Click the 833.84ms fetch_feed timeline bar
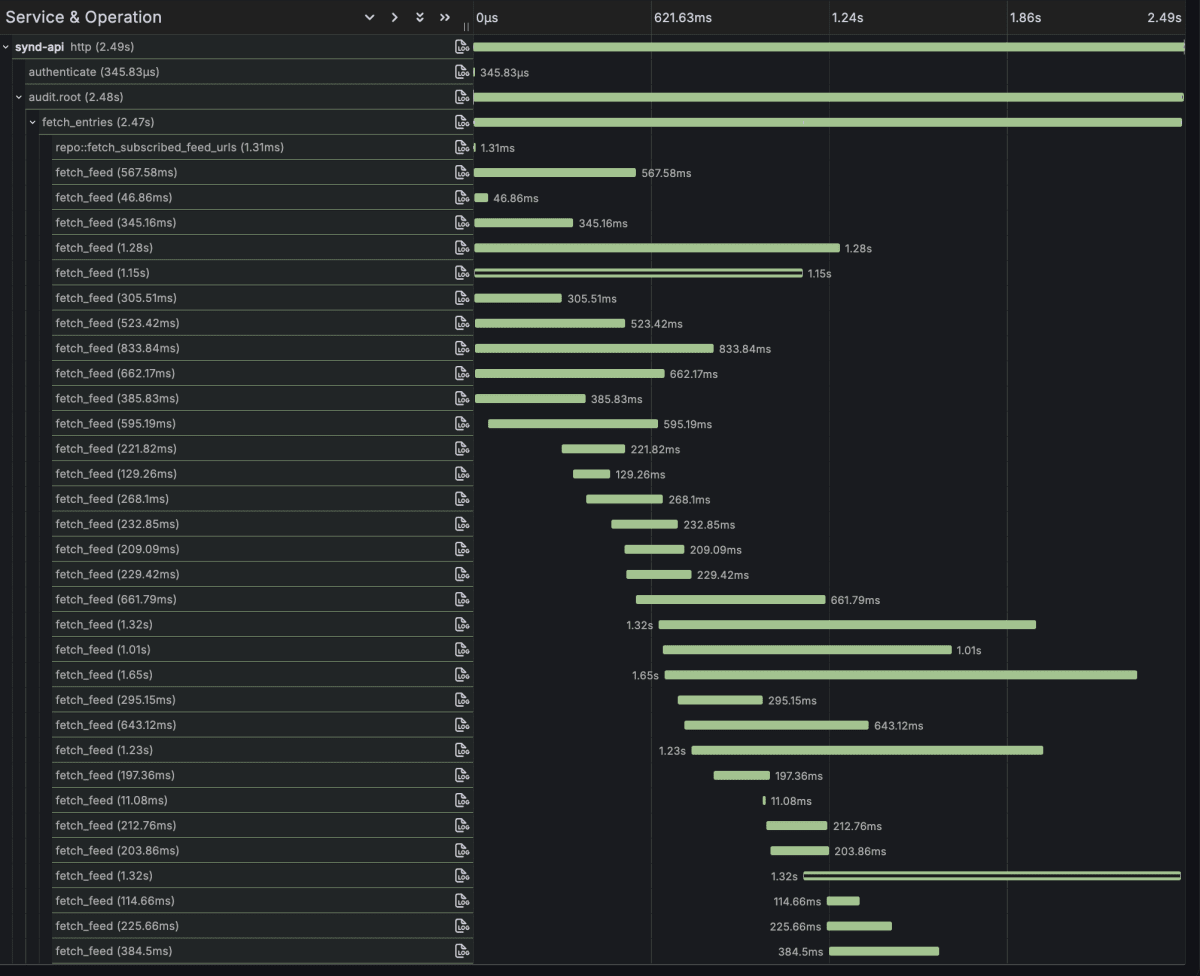The width and height of the screenshot is (1200, 976). (x=594, y=348)
